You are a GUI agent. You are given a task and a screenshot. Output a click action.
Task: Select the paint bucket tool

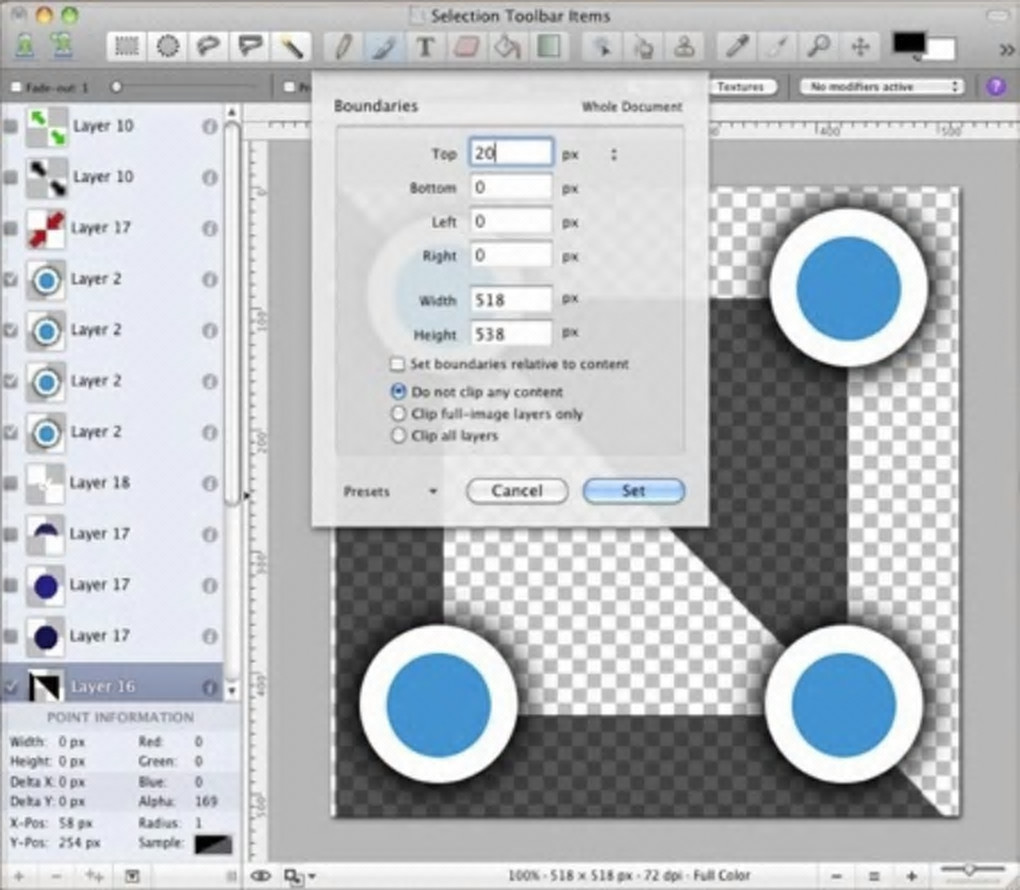(x=507, y=47)
